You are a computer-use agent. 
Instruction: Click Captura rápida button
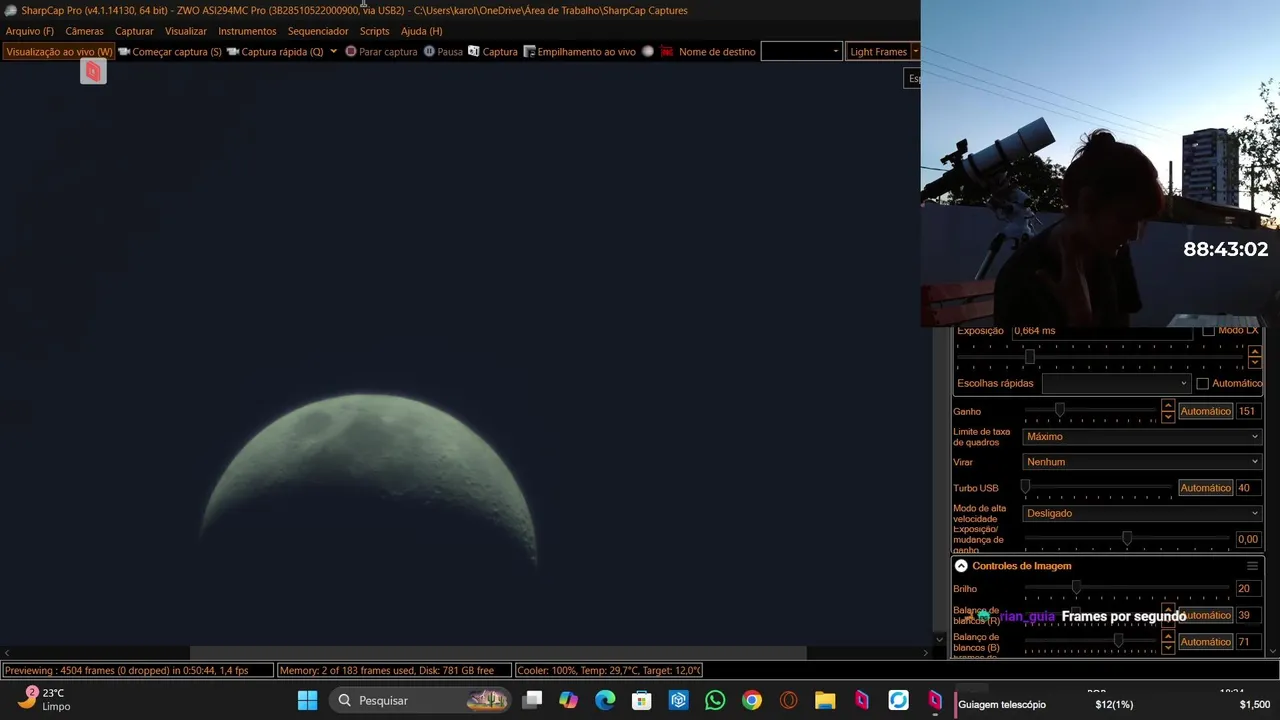point(275,52)
